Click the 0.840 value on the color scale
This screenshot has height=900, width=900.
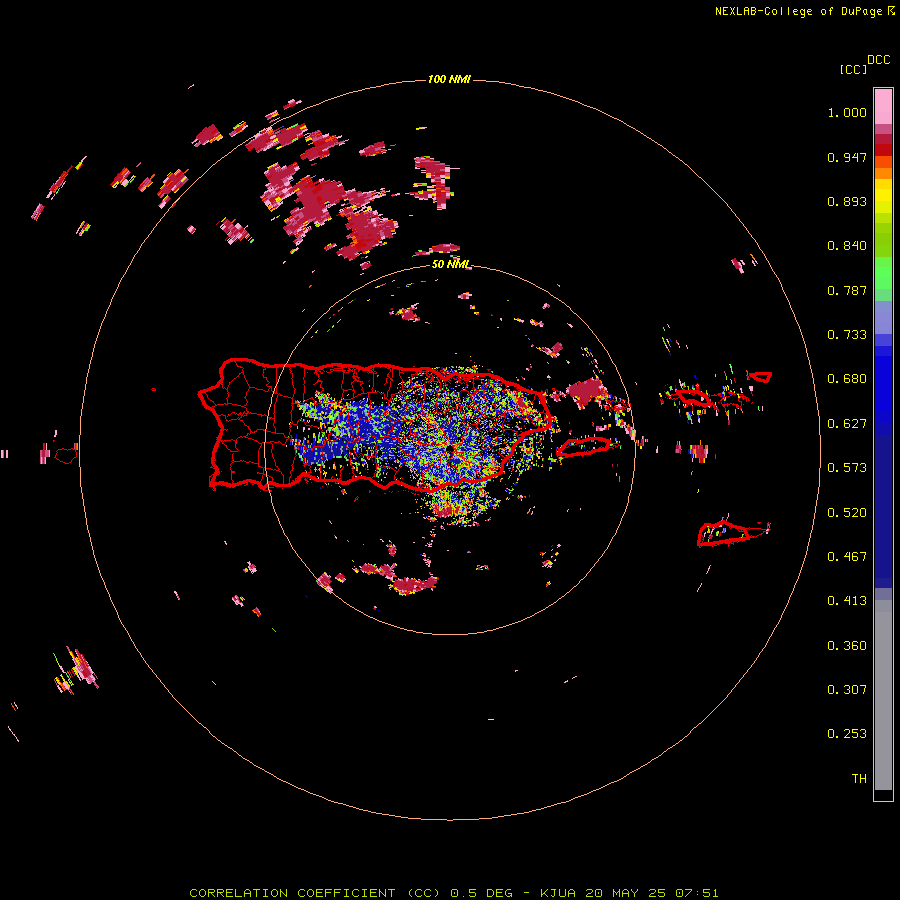(x=847, y=246)
